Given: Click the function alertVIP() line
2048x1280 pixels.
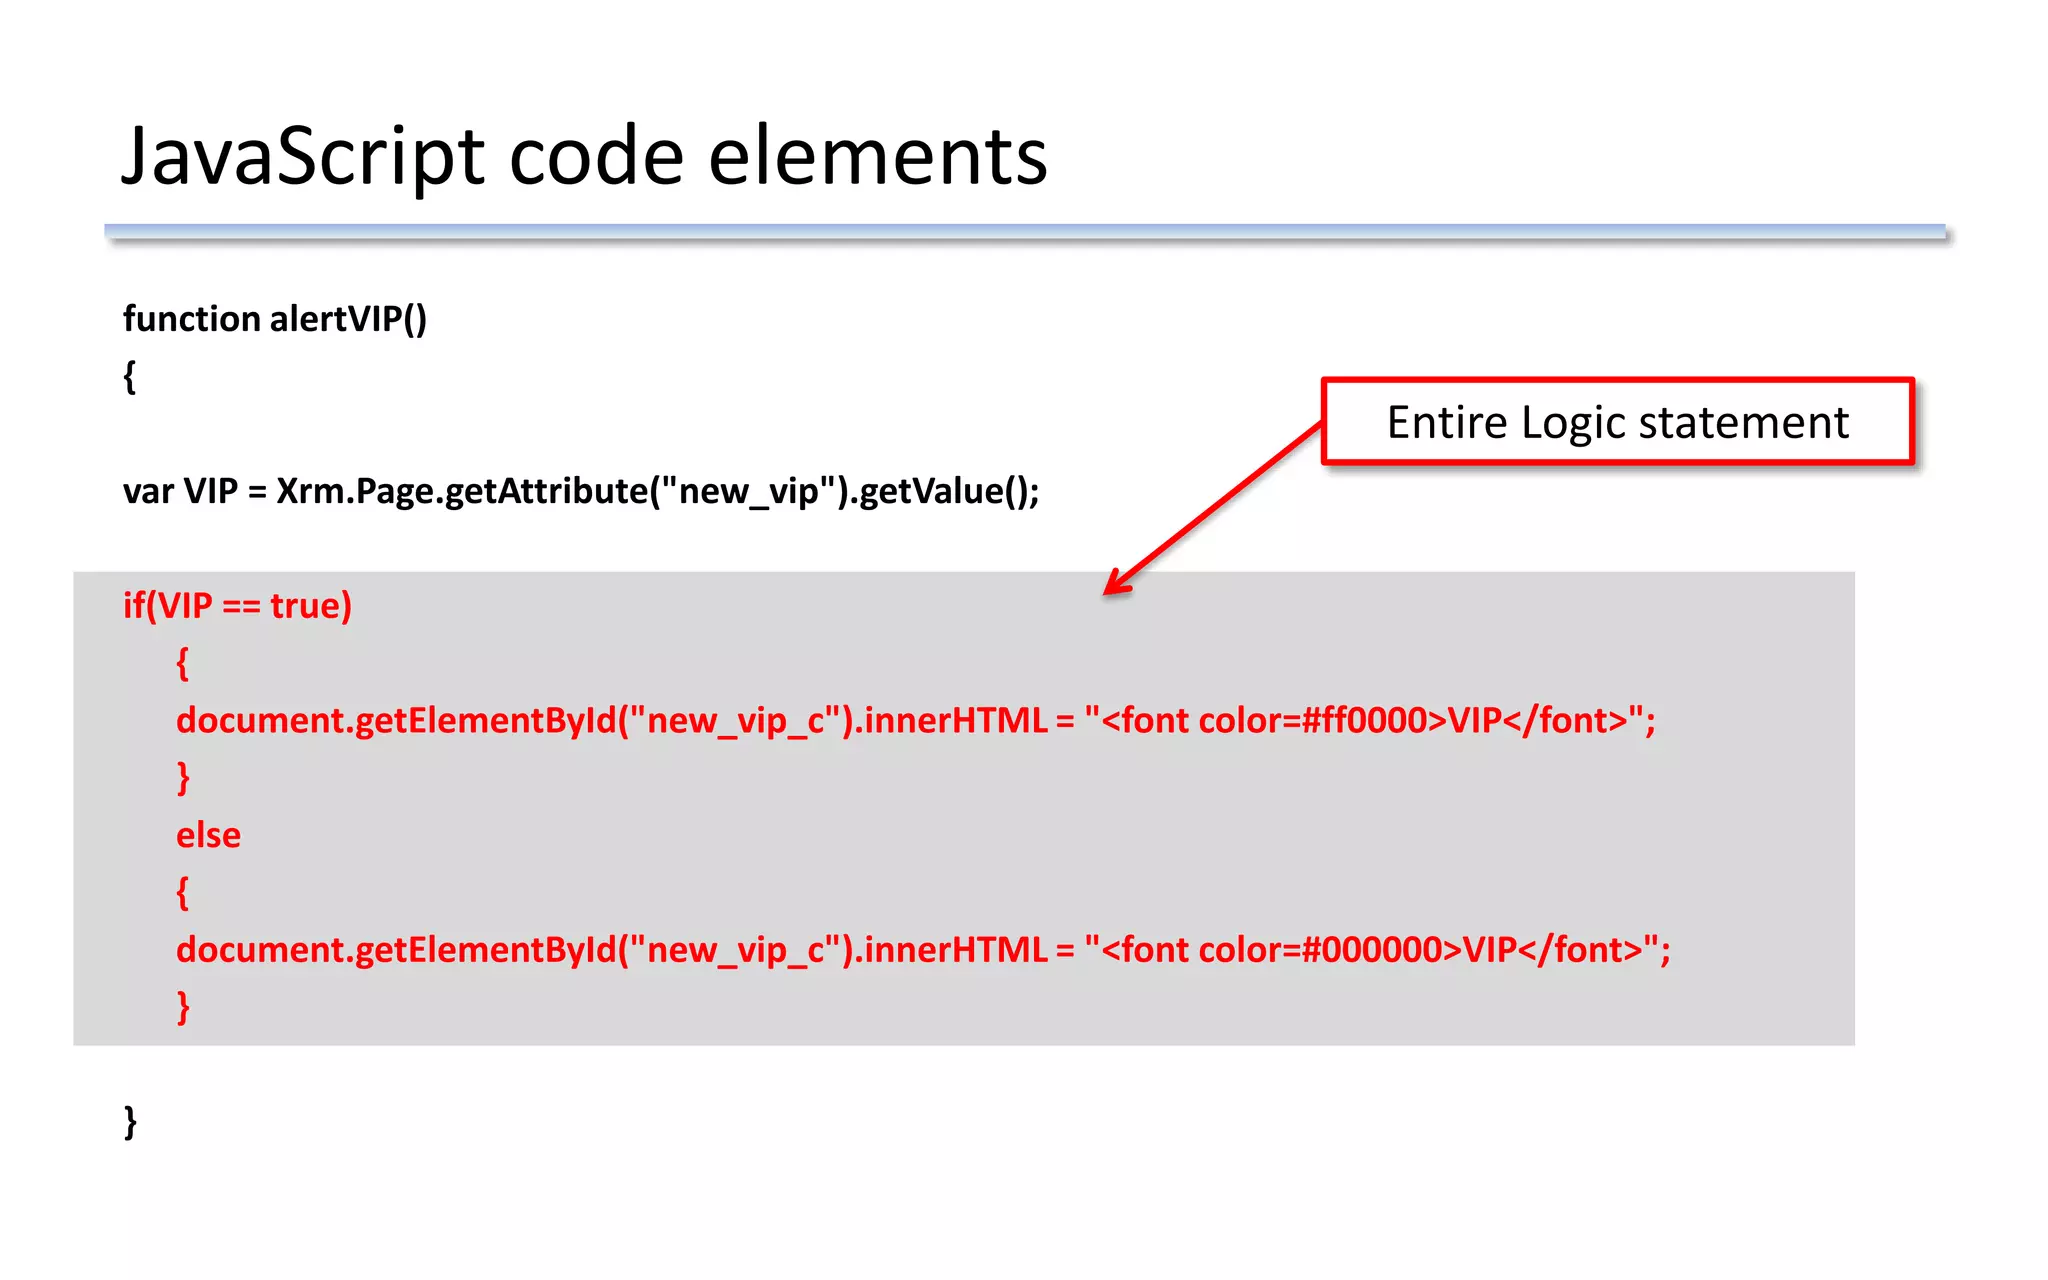Looking at the screenshot, I should pos(275,319).
